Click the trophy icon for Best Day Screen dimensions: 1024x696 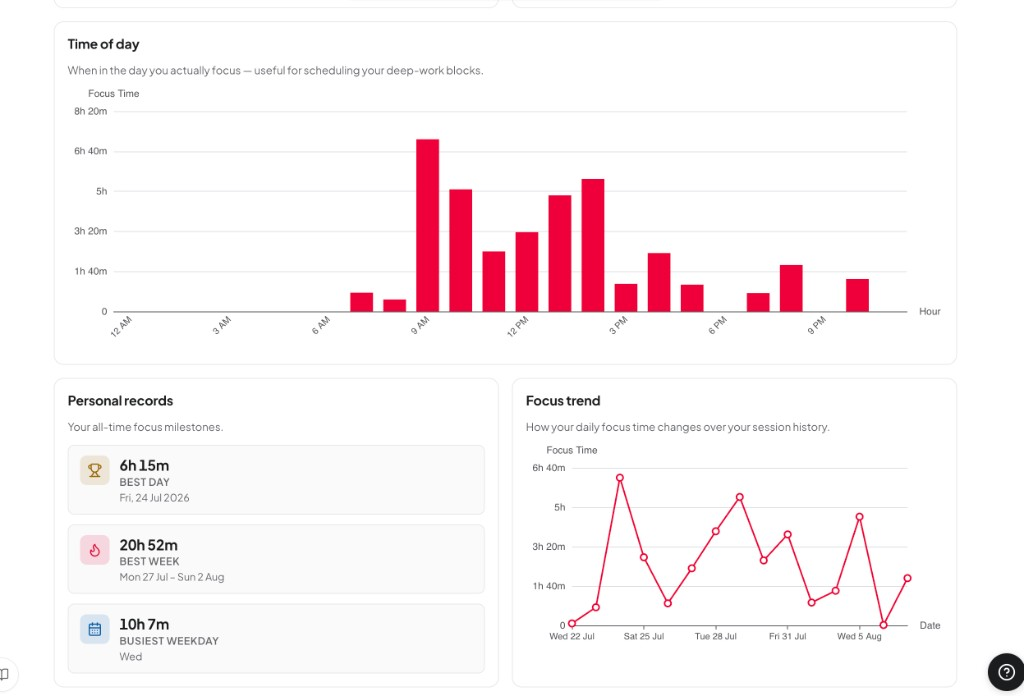(x=95, y=470)
